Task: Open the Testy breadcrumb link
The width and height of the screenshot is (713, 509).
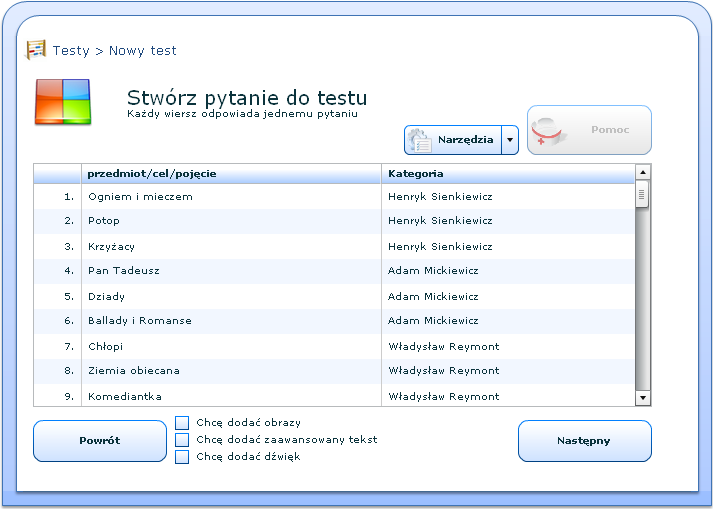Action: click(x=71, y=50)
